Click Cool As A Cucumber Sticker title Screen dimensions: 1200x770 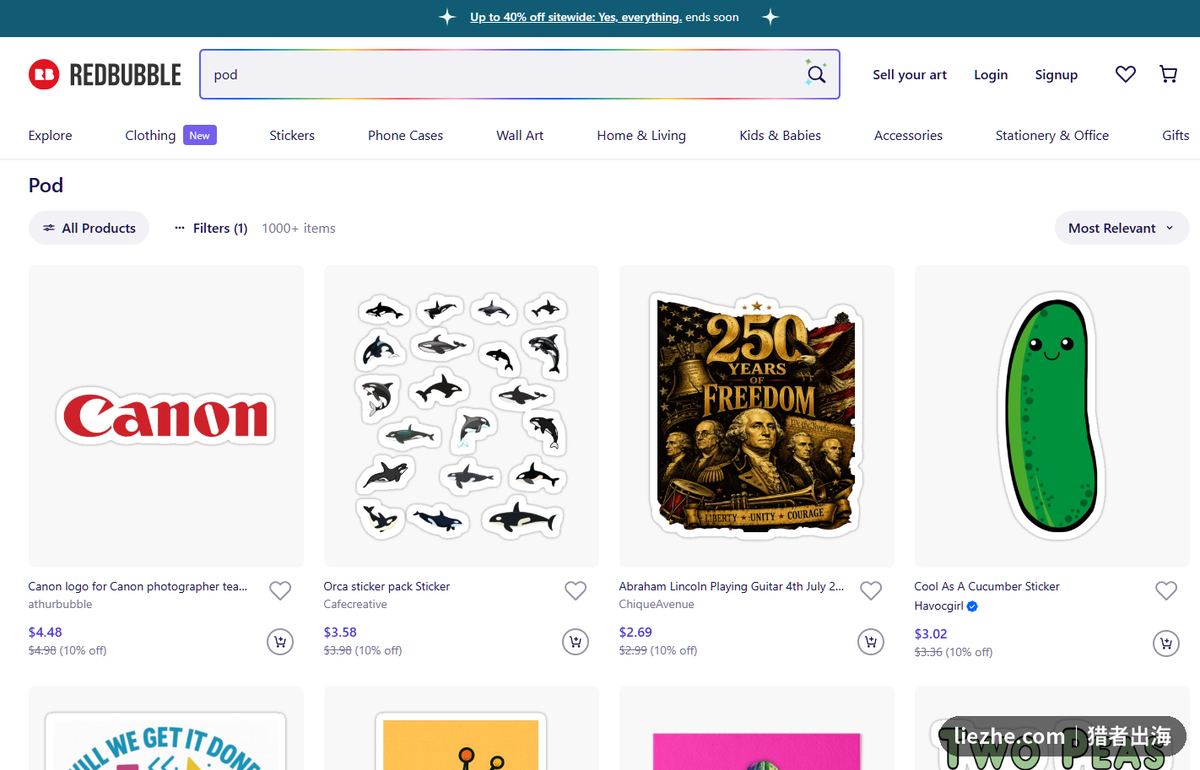click(x=987, y=586)
